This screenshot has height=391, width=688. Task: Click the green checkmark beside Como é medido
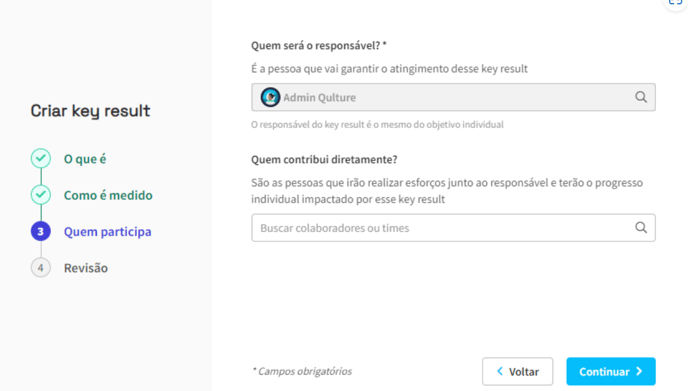click(x=41, y=195)
